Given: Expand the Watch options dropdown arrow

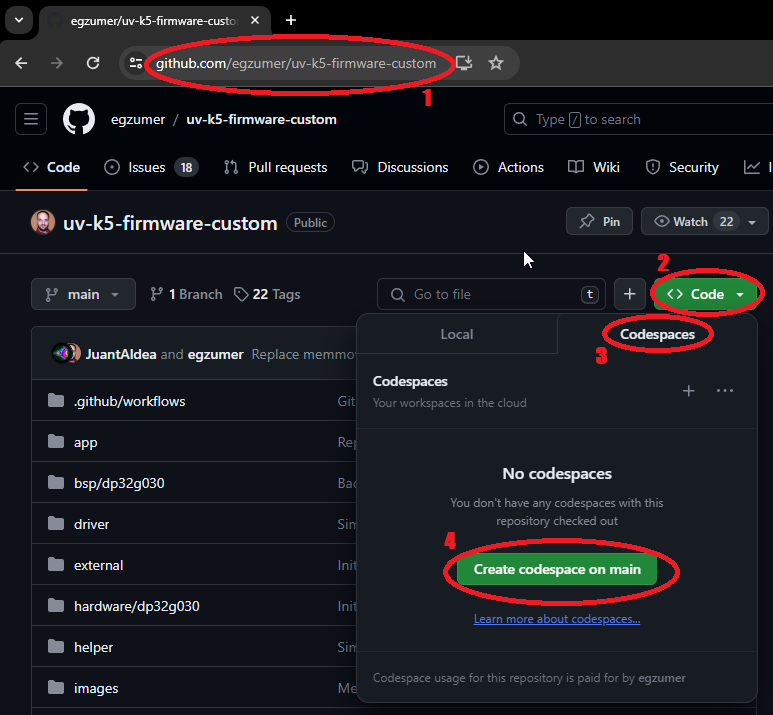Looking at the screenshot, I should tap(751, 222).
